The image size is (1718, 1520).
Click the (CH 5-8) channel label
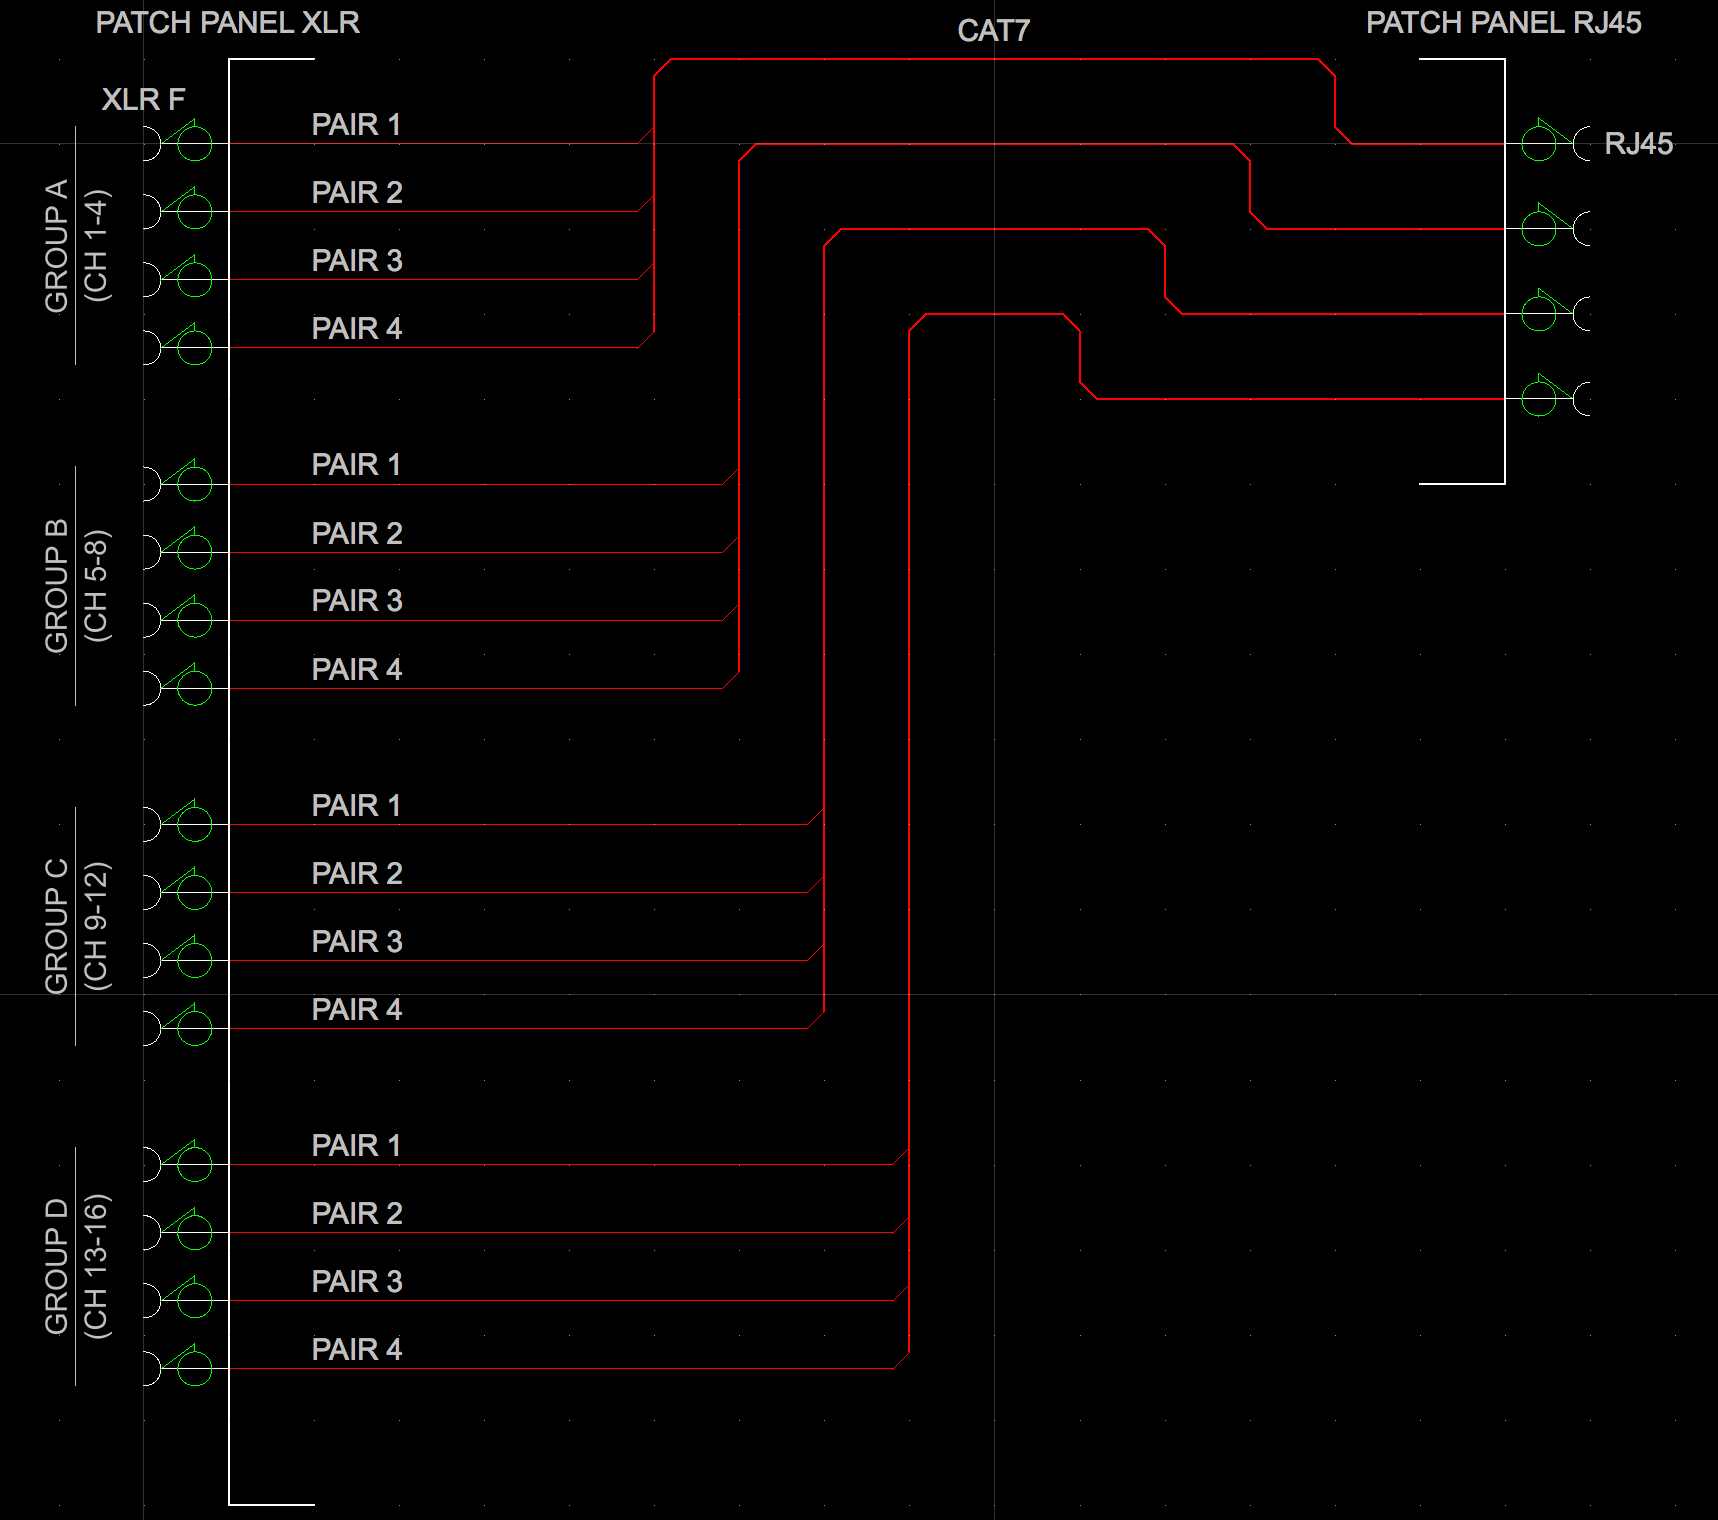96,586
